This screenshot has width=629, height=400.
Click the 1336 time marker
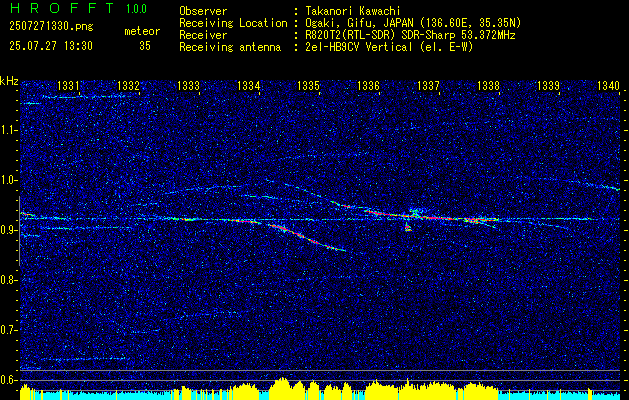click(368, 85)
